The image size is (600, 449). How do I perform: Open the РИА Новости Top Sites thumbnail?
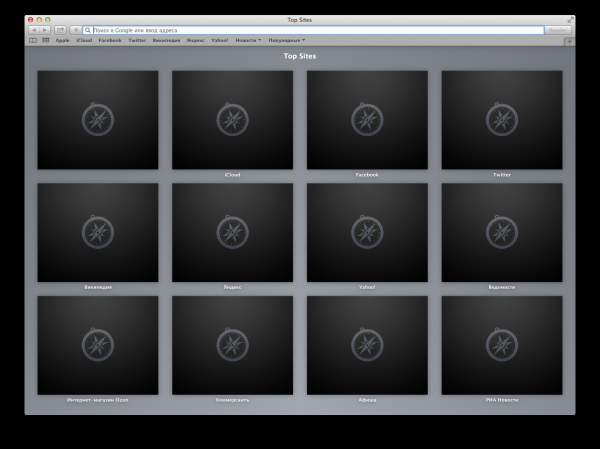[502, 345]
